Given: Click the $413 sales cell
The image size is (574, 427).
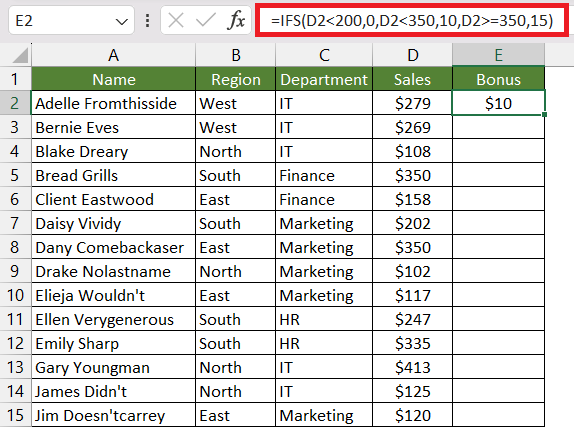Looking at the screenshot, I should point(412,367).
